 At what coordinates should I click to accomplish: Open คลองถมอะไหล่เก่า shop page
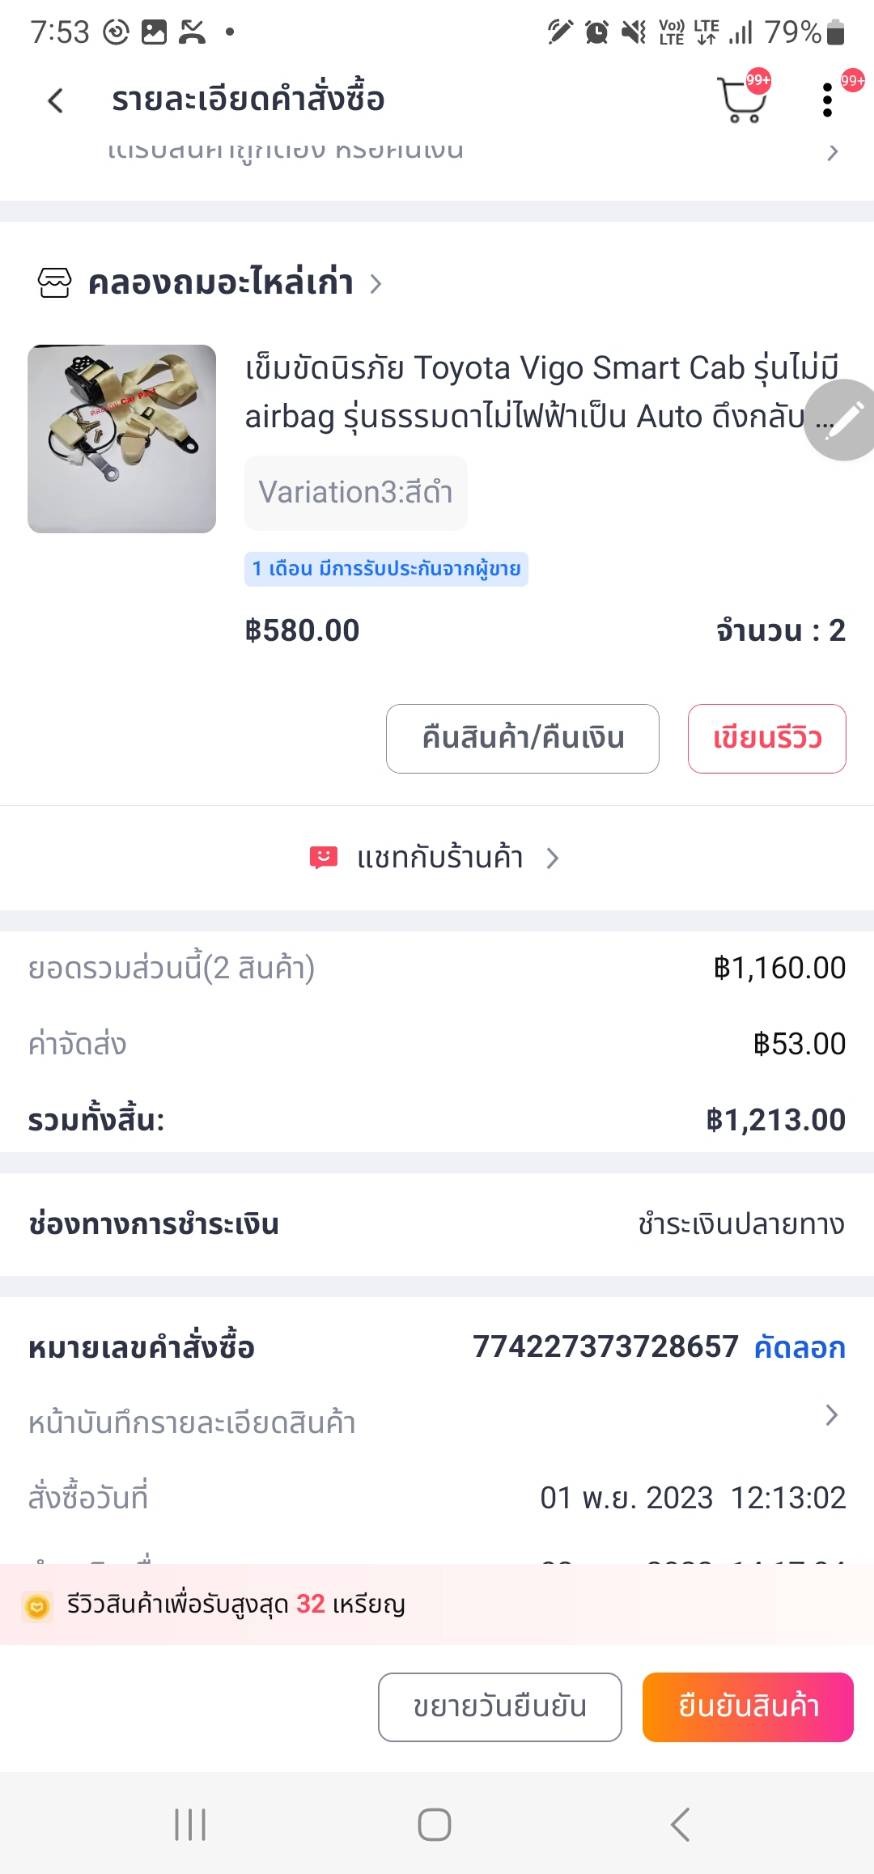pos(221,283)
